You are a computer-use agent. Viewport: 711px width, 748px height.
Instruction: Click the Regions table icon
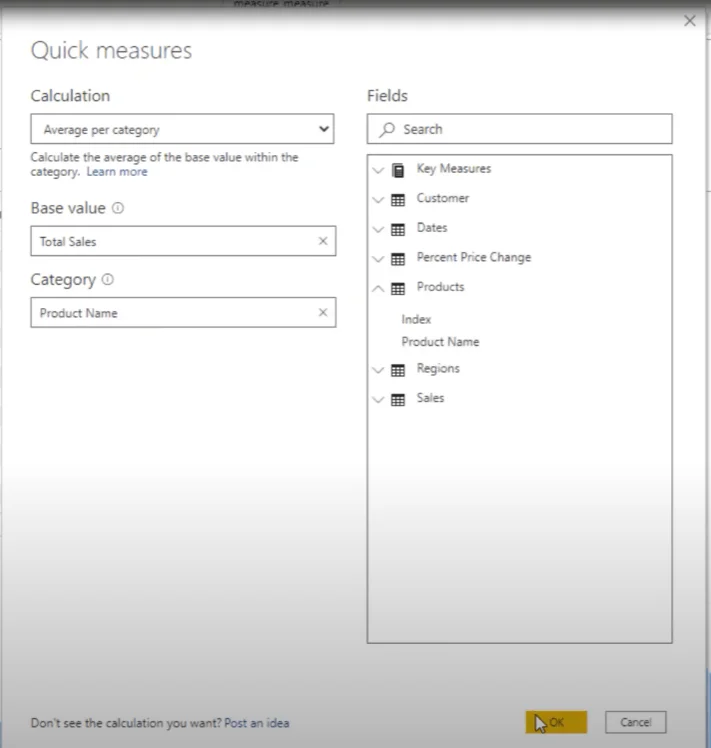coord(398,370)
